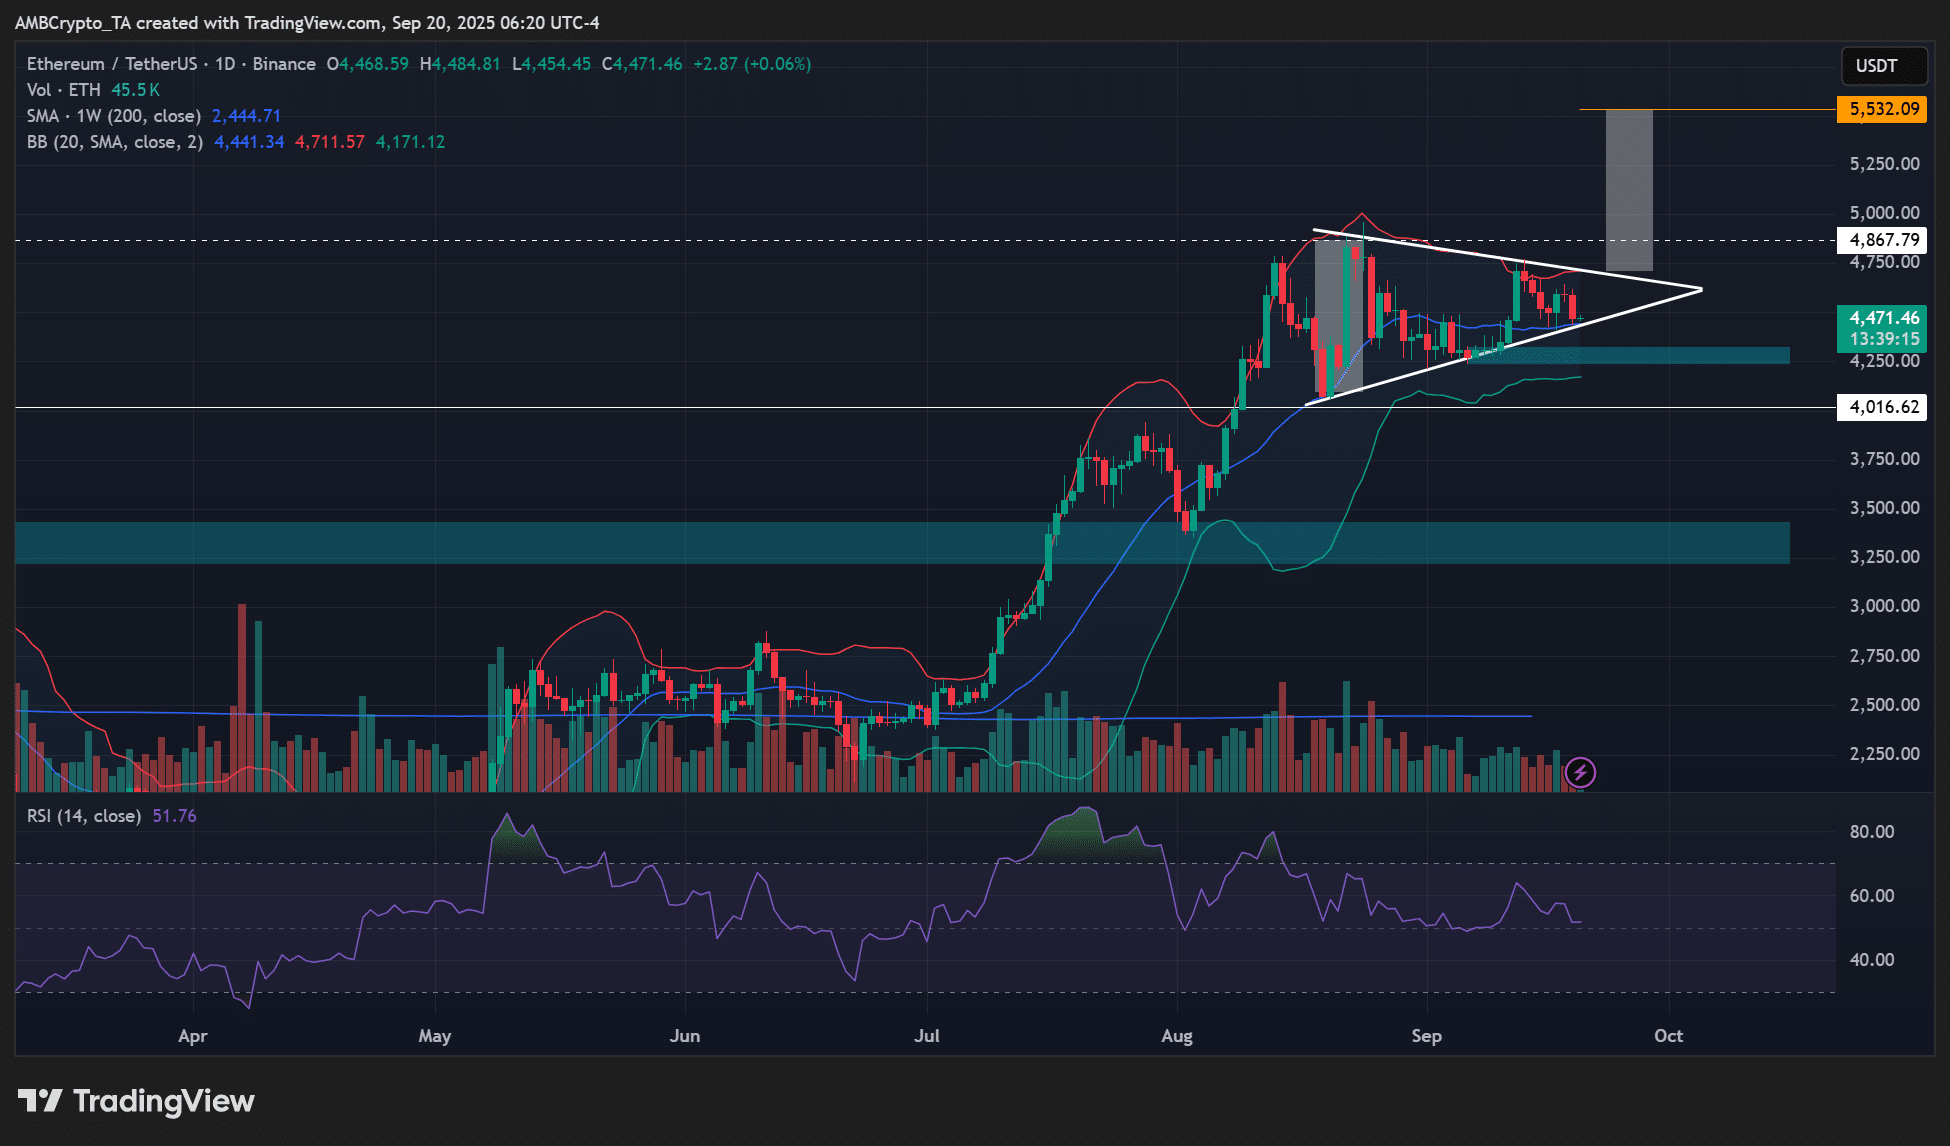Open the 1D timeframe in legend
Viewport: 1950px width, 1146px height.
click(225, 64)
